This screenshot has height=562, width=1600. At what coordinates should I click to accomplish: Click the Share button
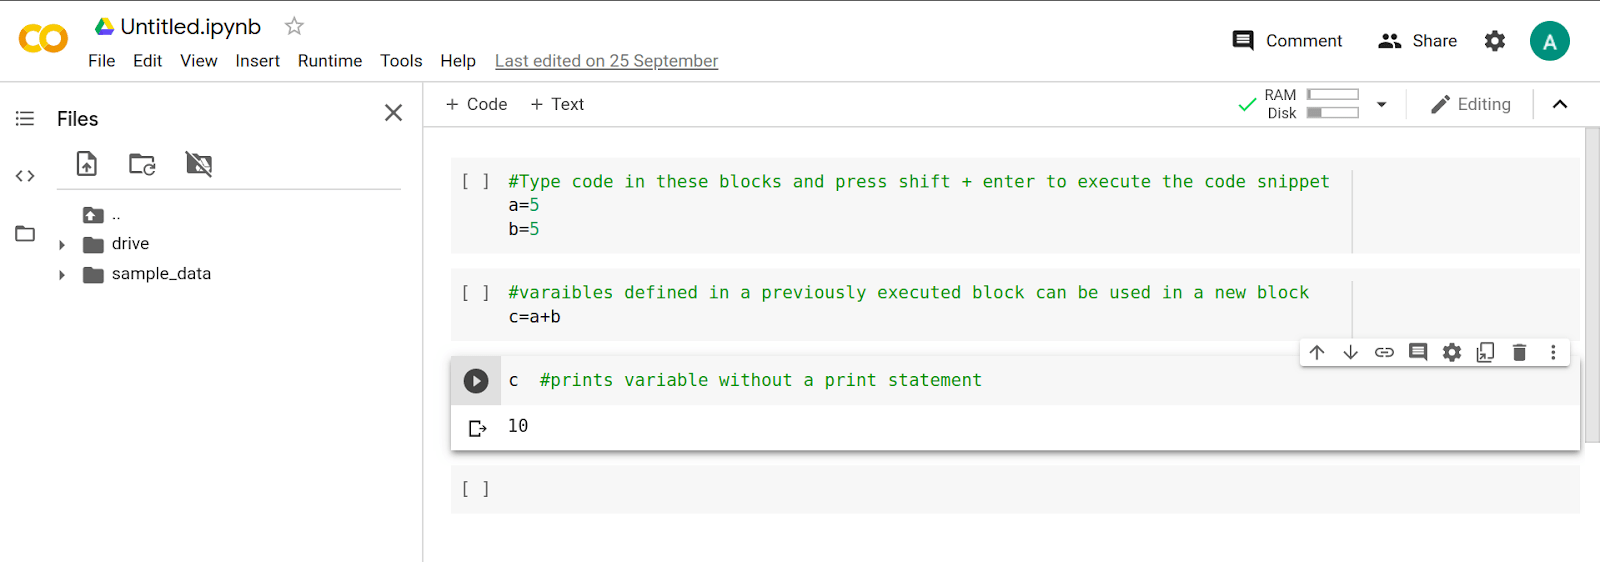tap(1418, 41)
